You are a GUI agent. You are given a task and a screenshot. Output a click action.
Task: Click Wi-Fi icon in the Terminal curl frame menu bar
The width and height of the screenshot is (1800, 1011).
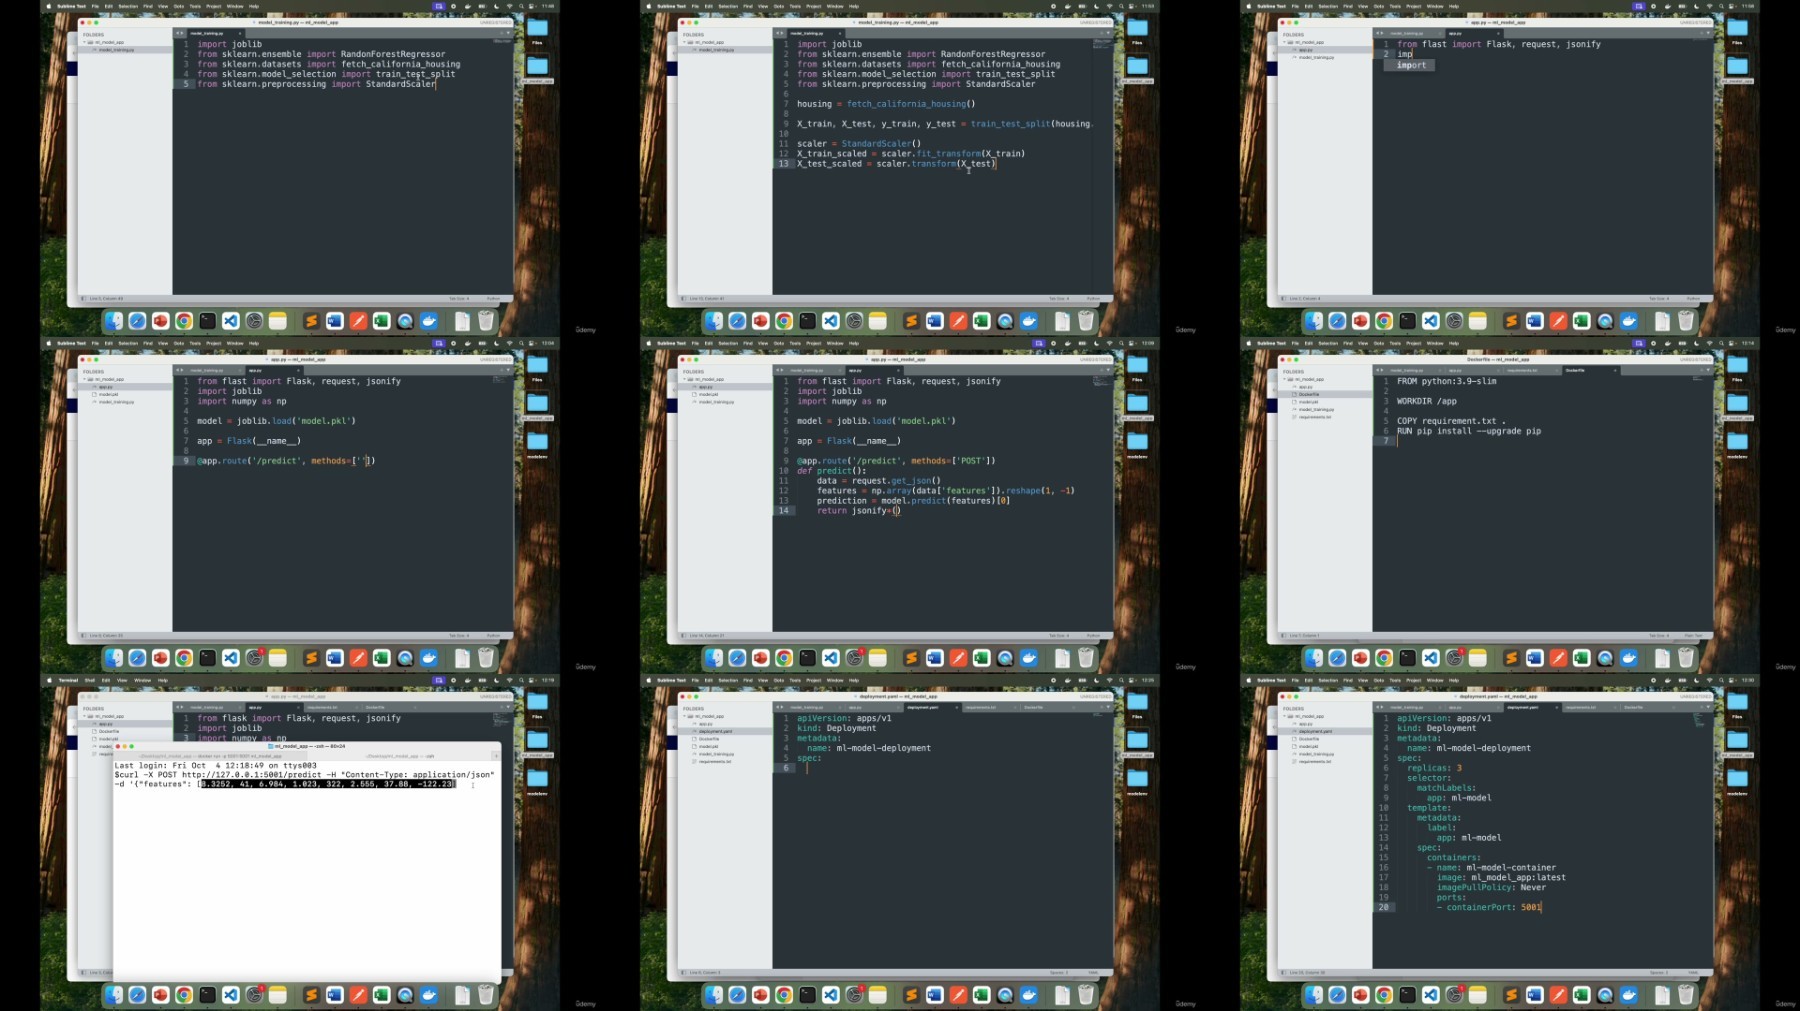(509, 680)
